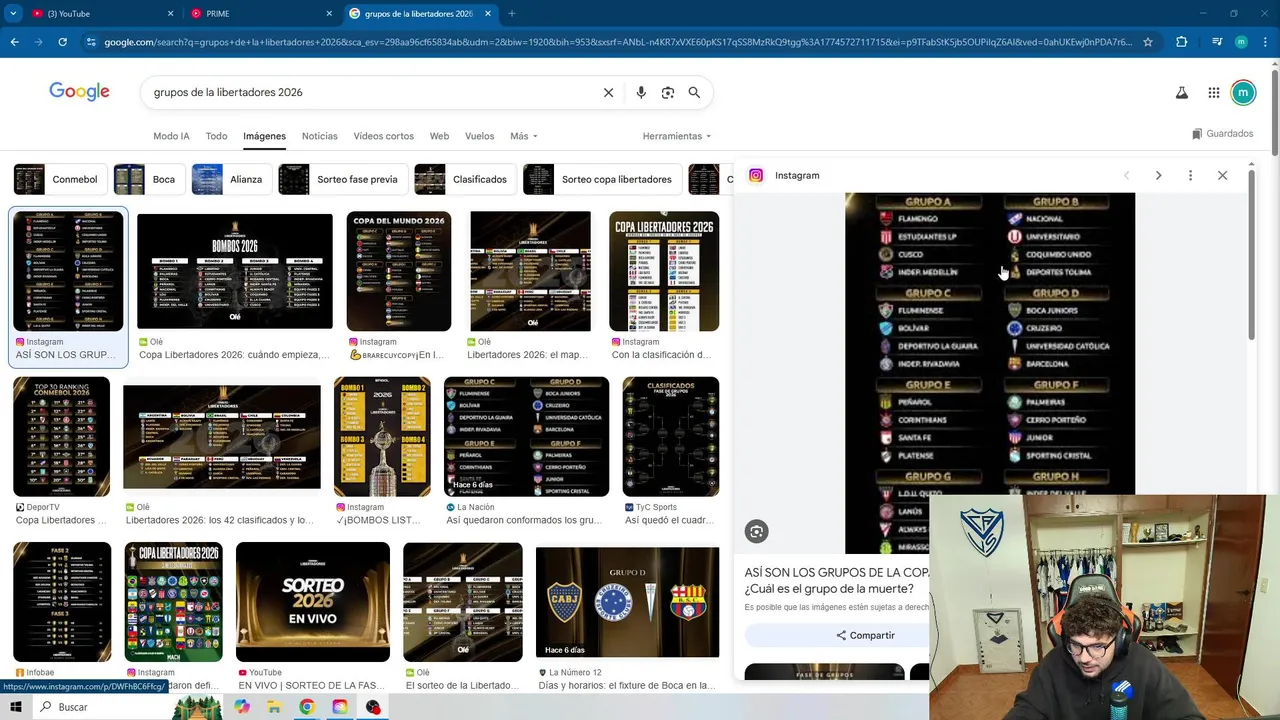Search inside the image with the Lens button

(x=757, y=532)
